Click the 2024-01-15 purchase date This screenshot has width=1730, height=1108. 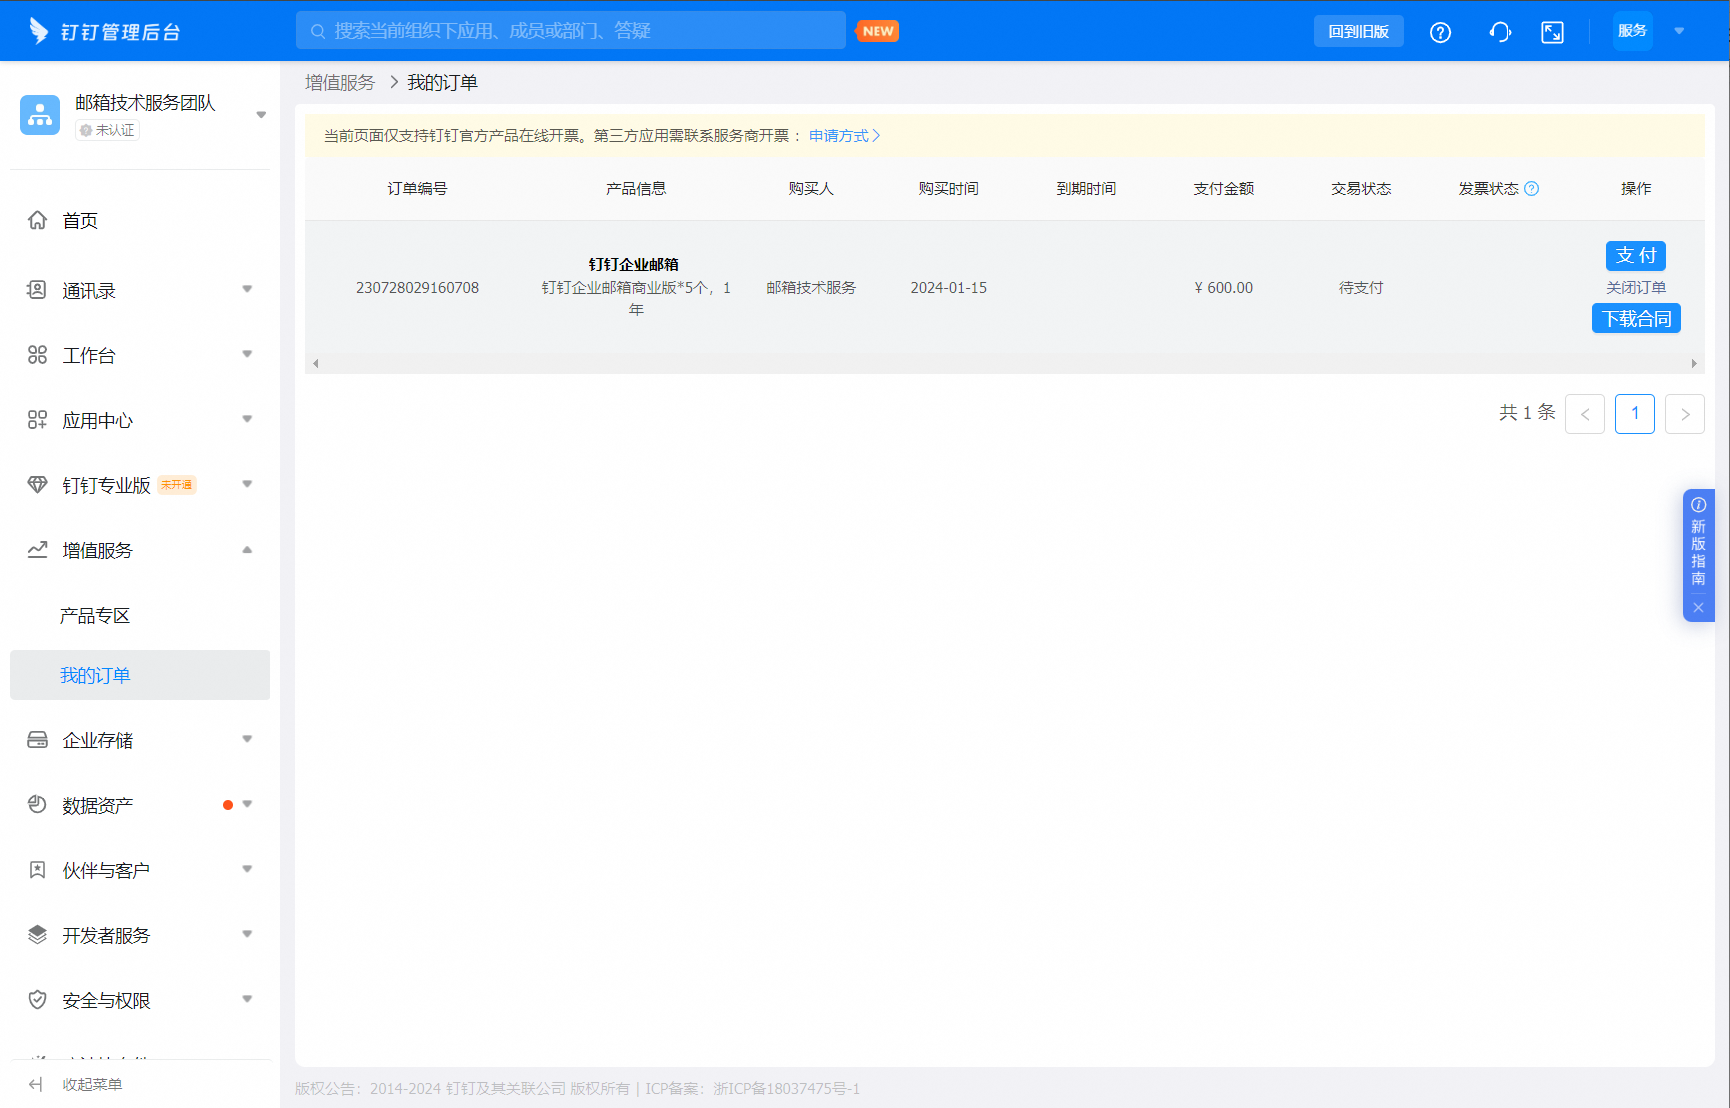point(948,287)
